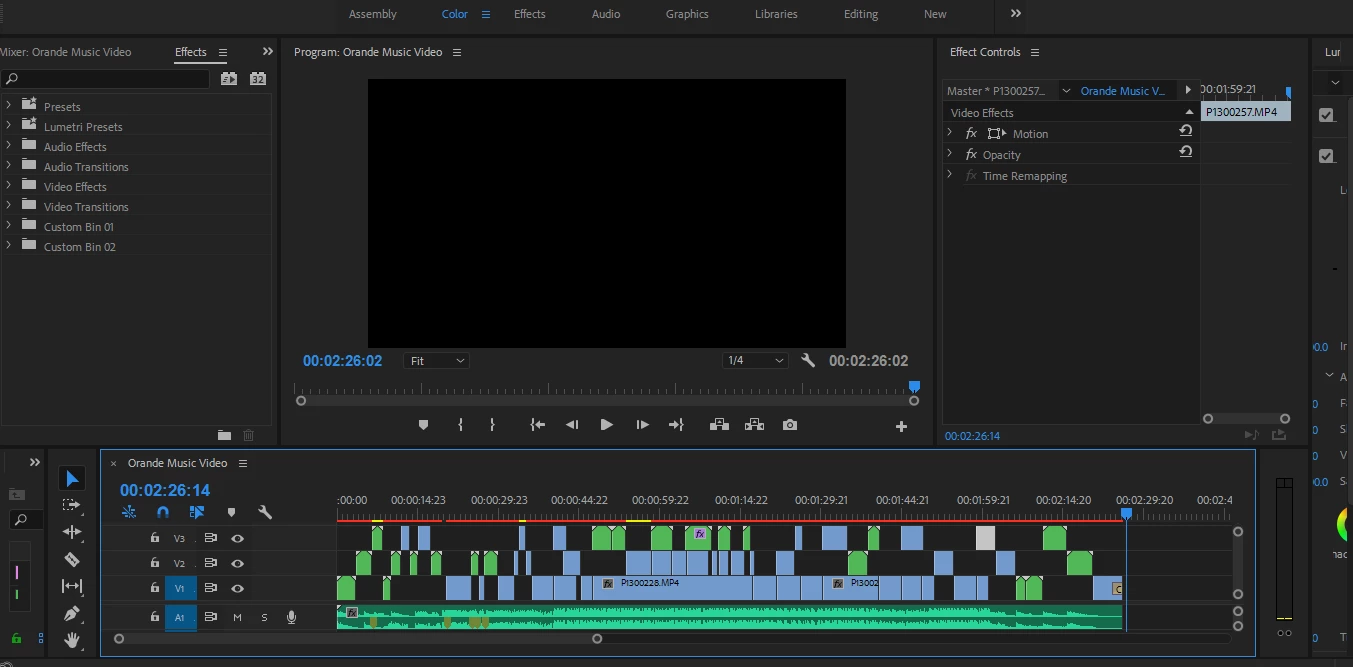
Task: Switch to the Editing workspace
Action: (861, 14)
